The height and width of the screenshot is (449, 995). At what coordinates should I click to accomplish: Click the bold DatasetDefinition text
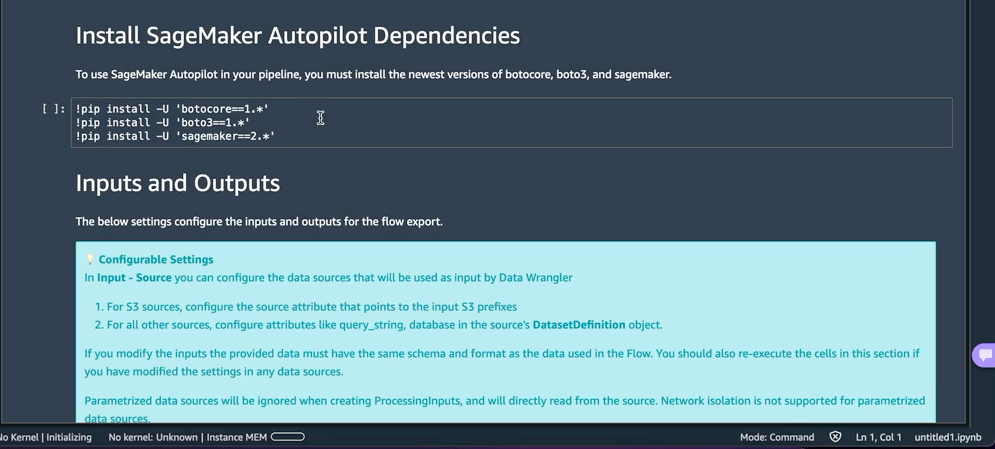[x=579, y=325]
